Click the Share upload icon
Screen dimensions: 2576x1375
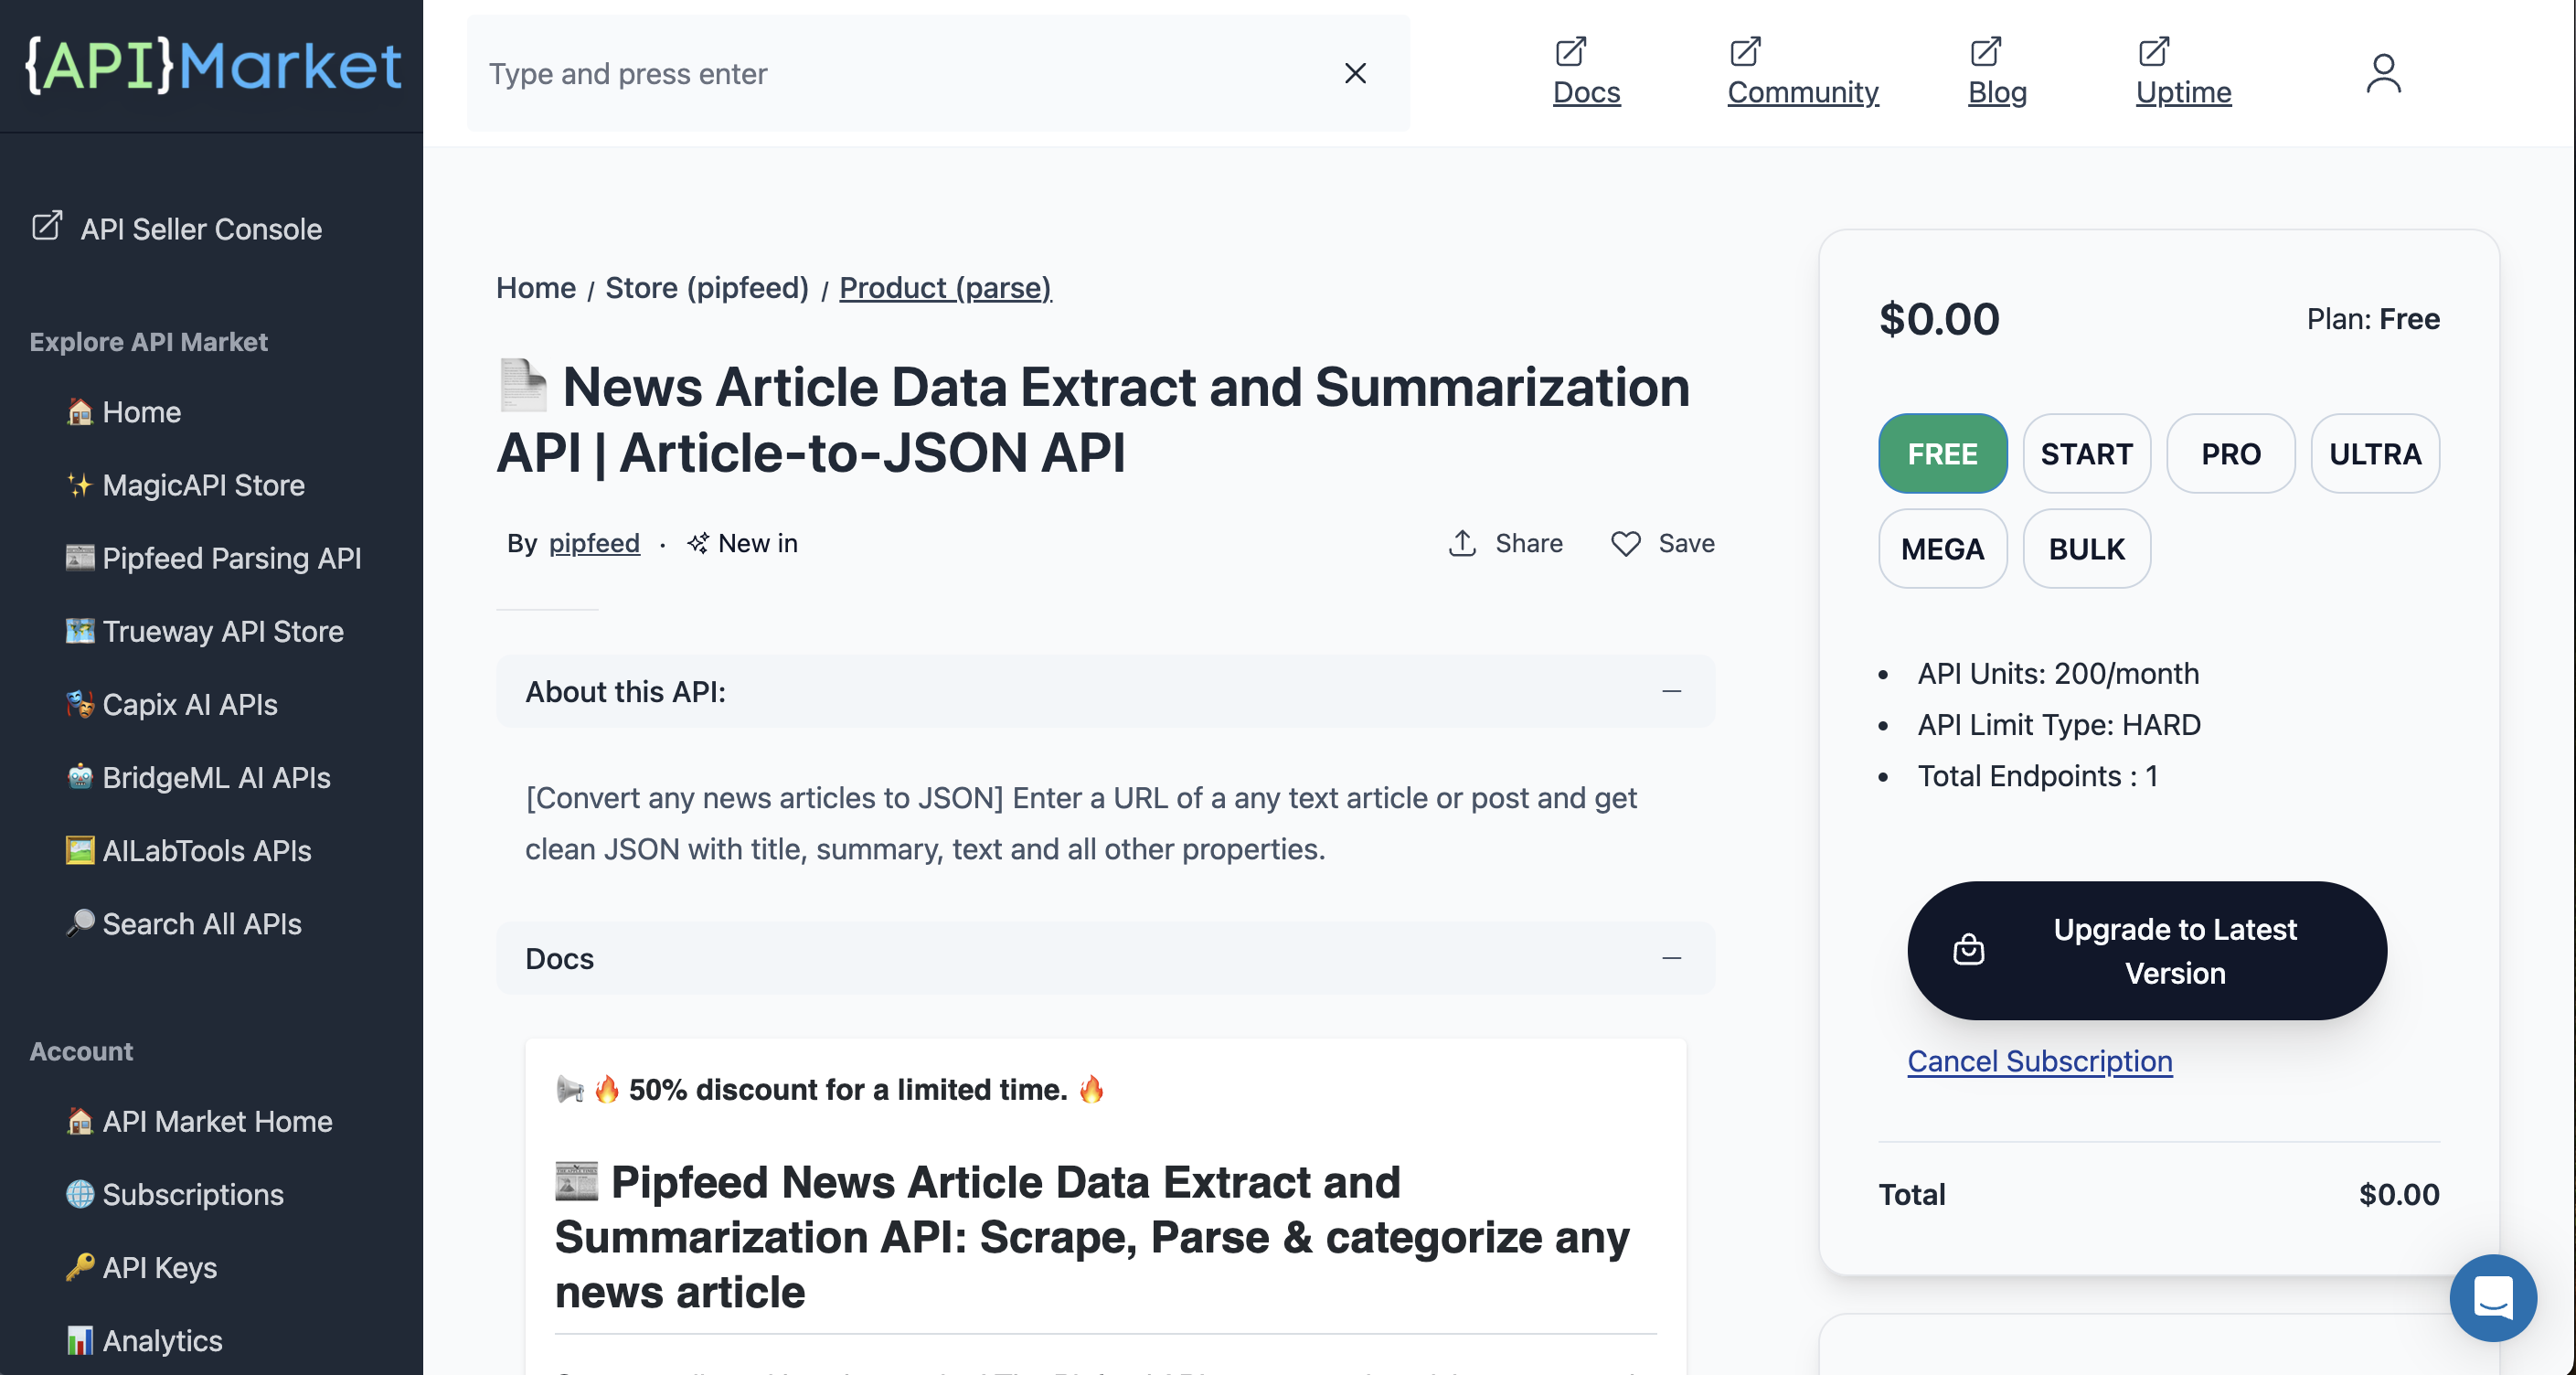[1462, 543]
